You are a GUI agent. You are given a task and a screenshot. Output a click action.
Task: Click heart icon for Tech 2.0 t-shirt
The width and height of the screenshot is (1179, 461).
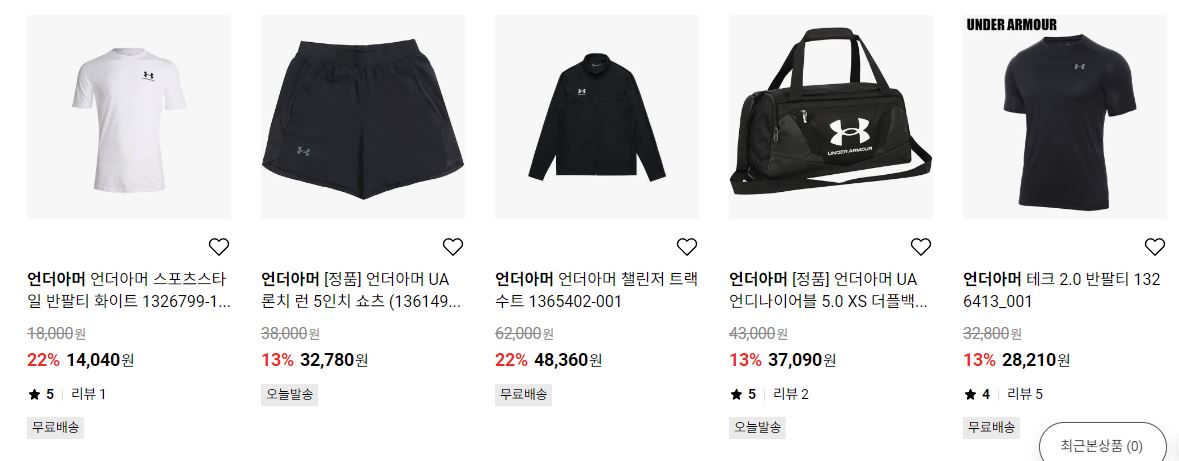[1154, 247]
